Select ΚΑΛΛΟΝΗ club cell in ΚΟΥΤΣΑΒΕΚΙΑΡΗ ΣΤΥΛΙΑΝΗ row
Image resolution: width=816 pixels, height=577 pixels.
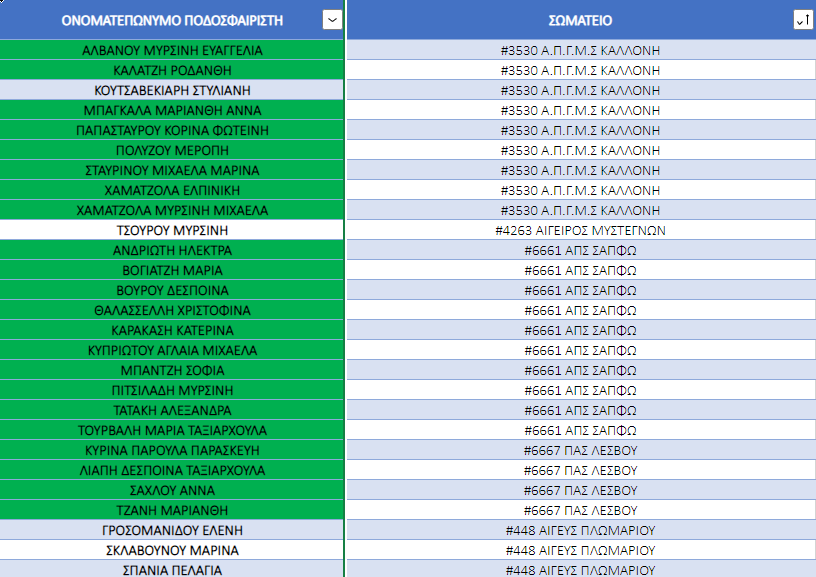click(x=581, y=91)
